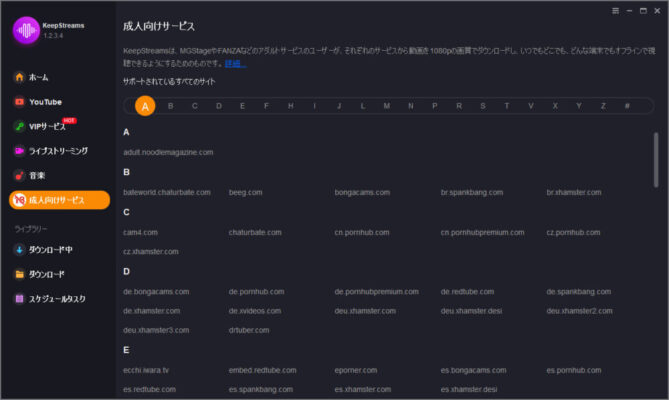Open de.xvideos.com site link

255,311
